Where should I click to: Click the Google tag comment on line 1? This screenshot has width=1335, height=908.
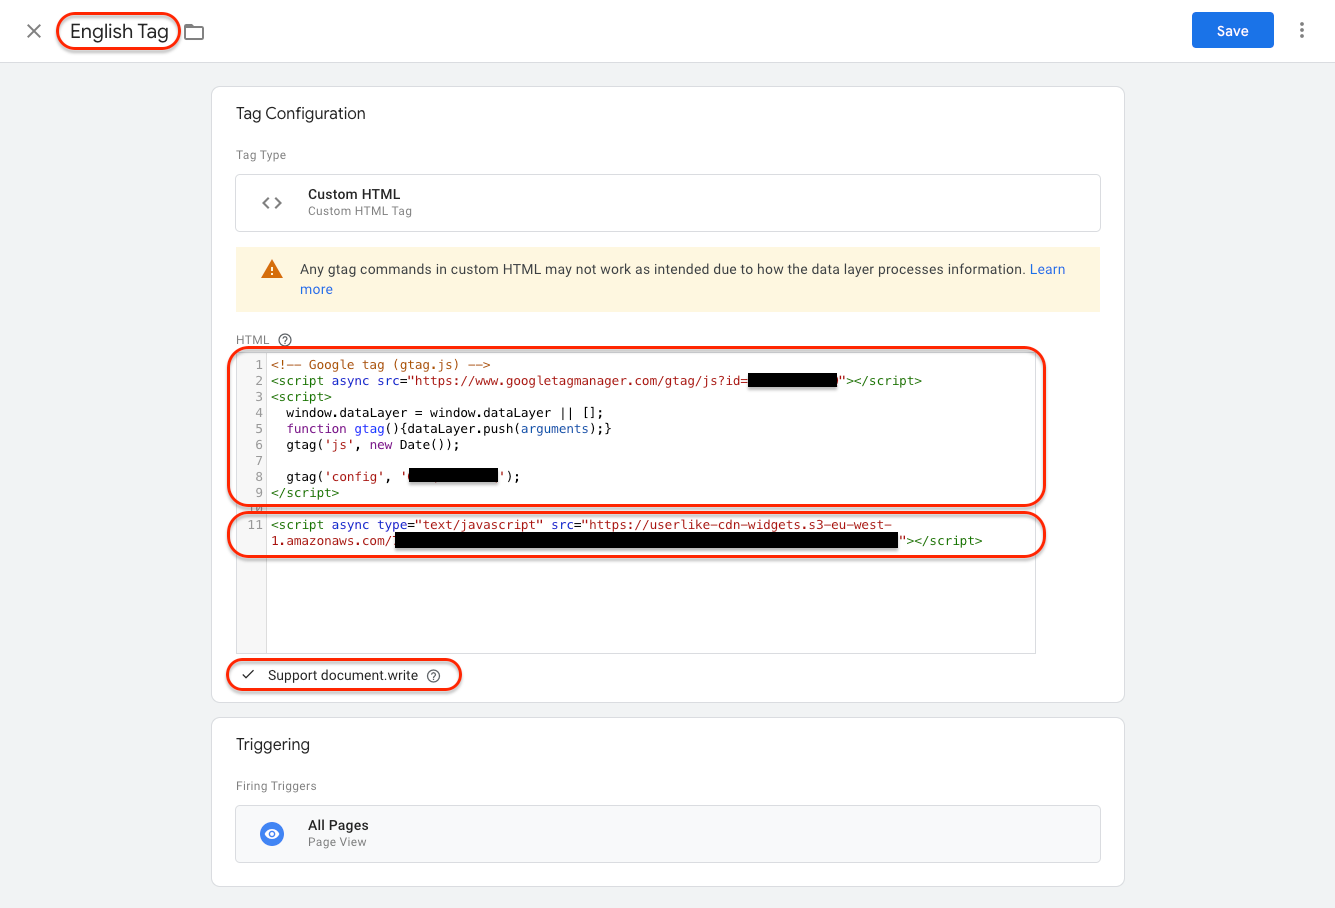tap(380, 365)
